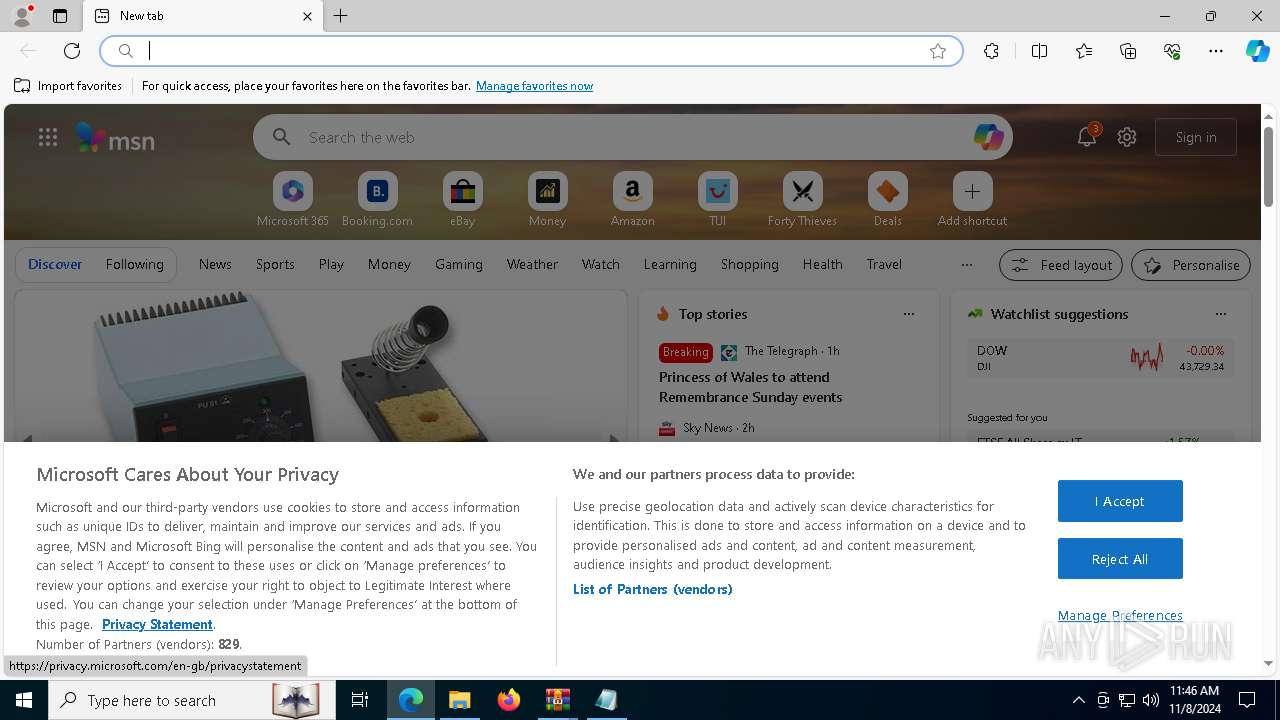Open the Extensions puzzle icon
The image size is (1280, 720).
[991, 51]
